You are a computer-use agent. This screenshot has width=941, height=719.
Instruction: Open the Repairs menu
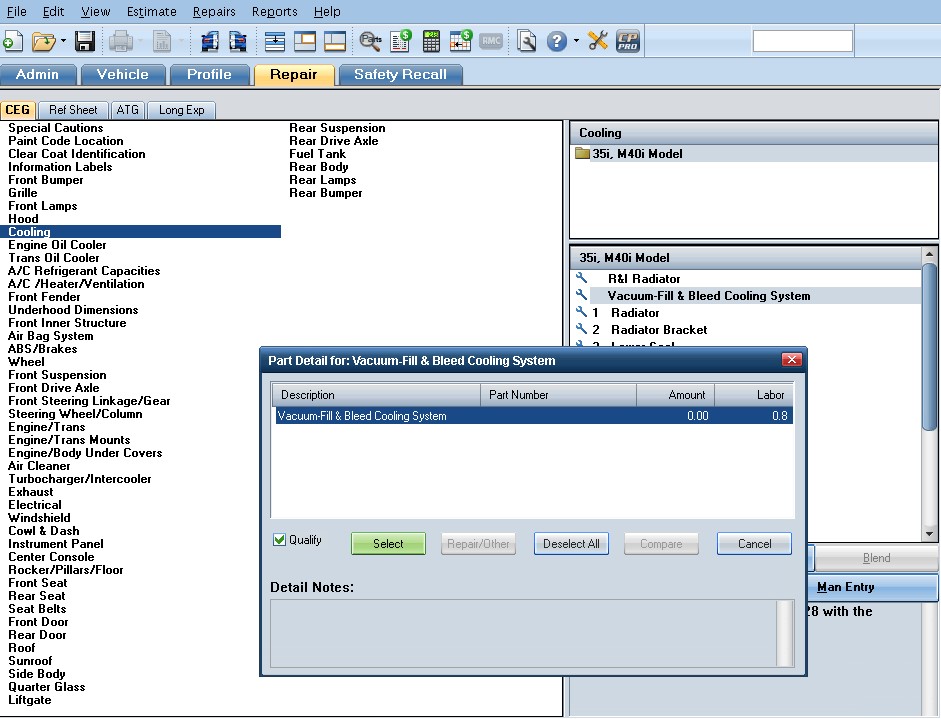point(214,11)
